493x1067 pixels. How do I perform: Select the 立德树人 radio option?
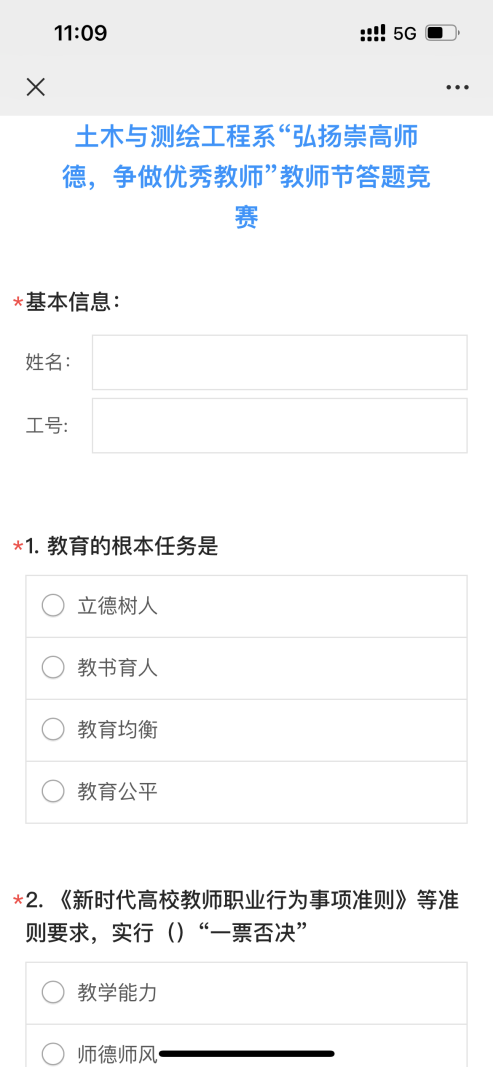point(246,606)
